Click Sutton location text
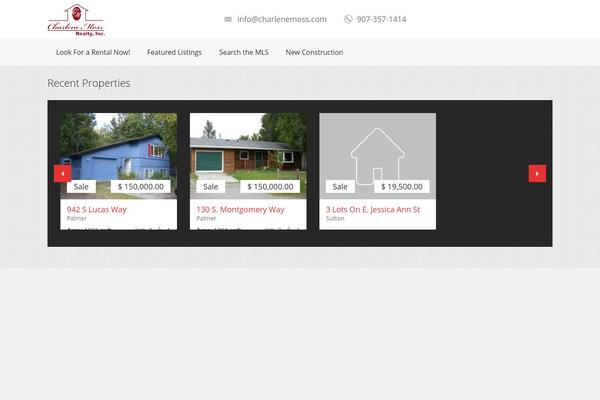Image resolution: width=600 pixels, height=400 pixels. point(335,219)
